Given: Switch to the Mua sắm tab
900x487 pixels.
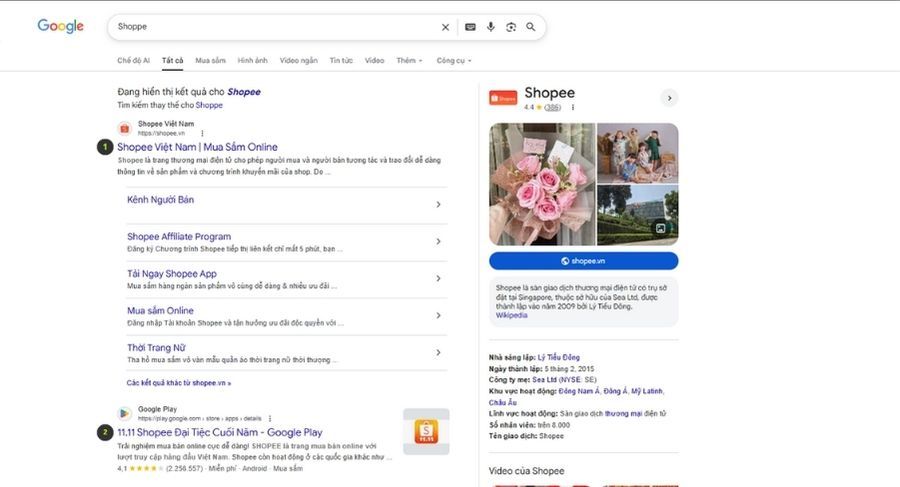Looking at the screenshot, I should (x=211, y=60).
